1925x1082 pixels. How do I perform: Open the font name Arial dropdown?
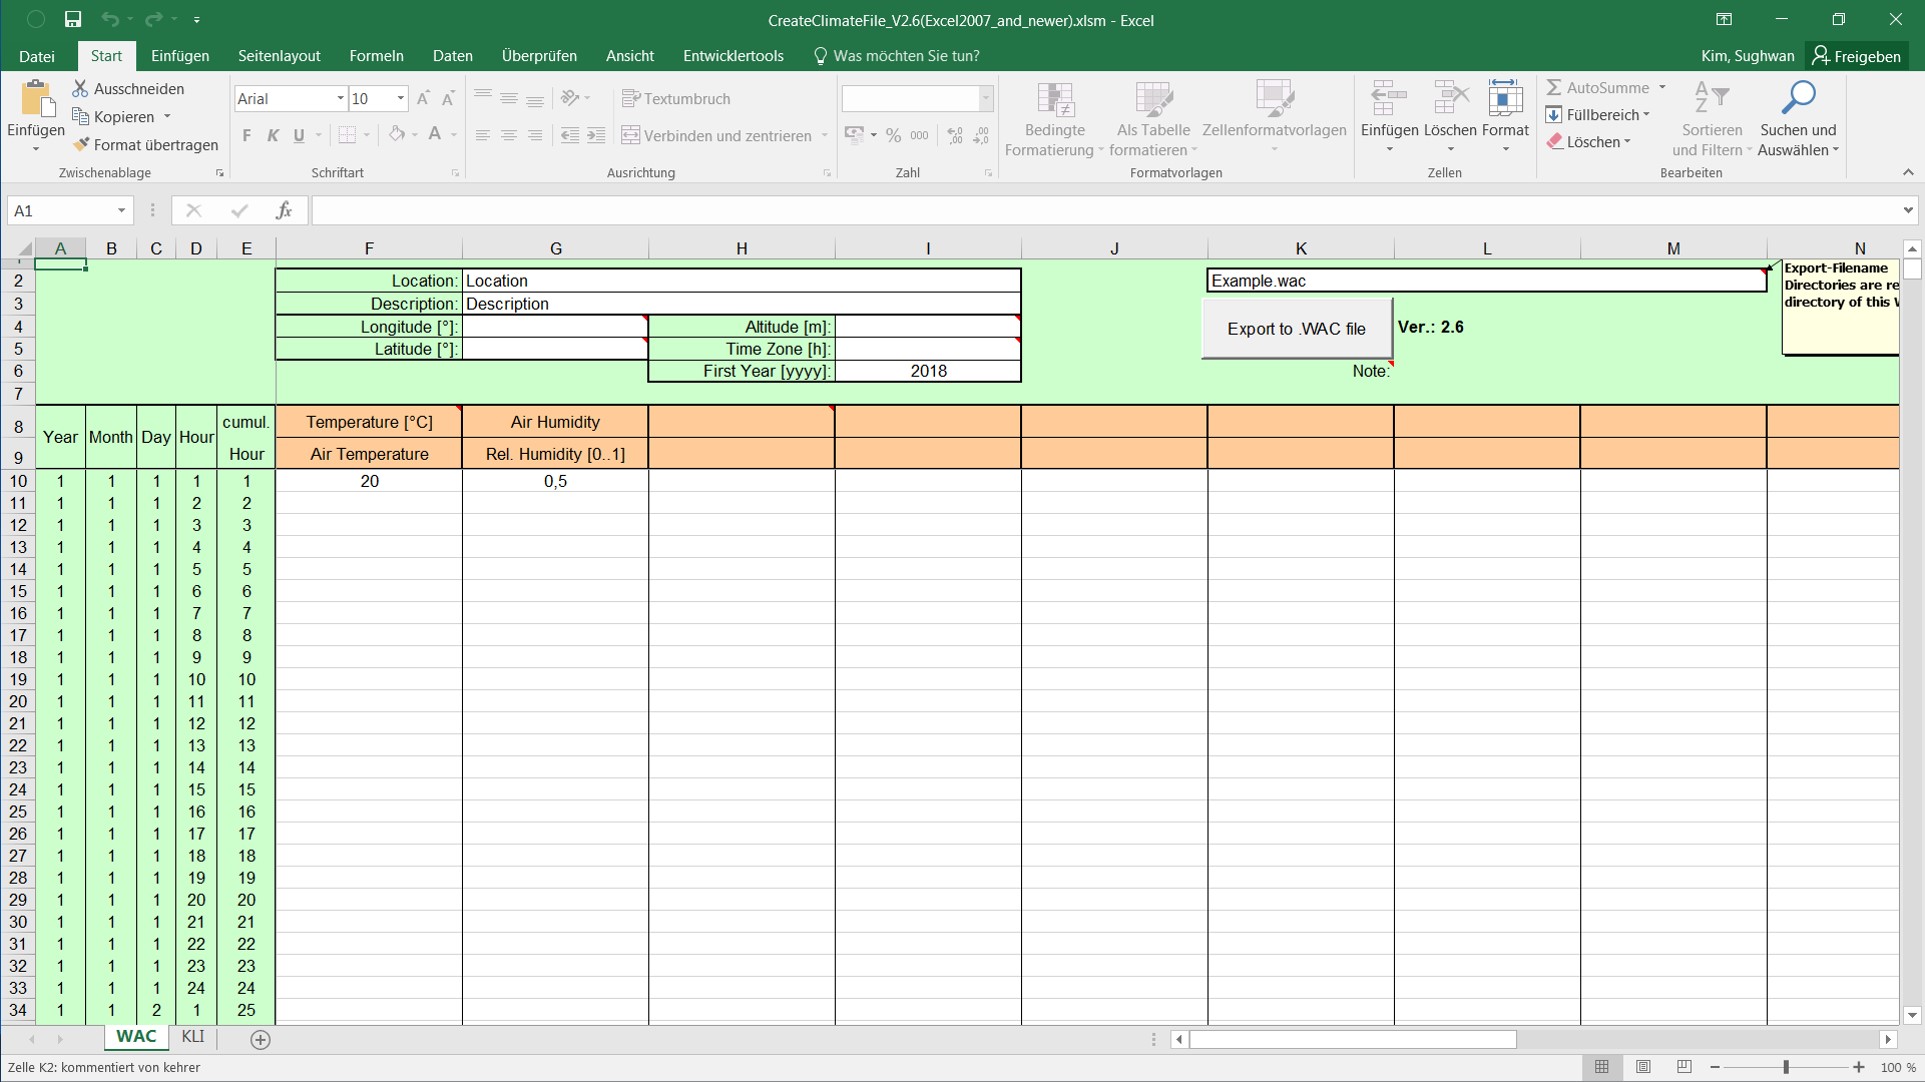coord(340,98)
